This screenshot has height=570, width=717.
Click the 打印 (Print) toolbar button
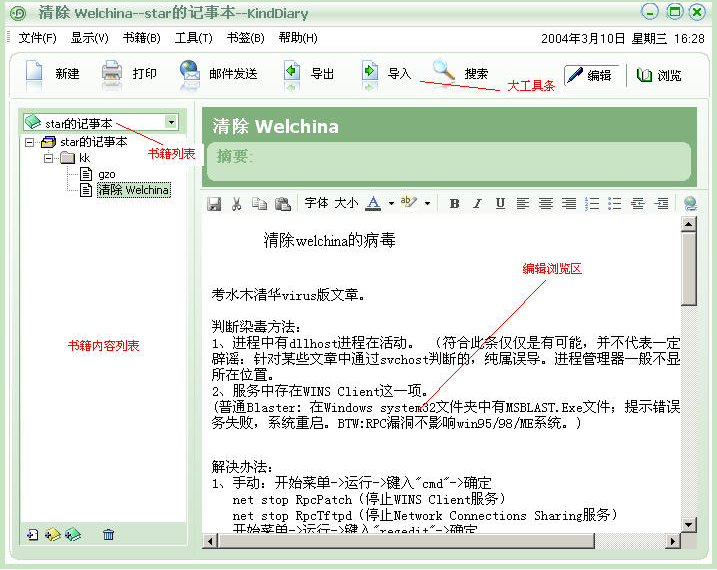tap(129, 74)
